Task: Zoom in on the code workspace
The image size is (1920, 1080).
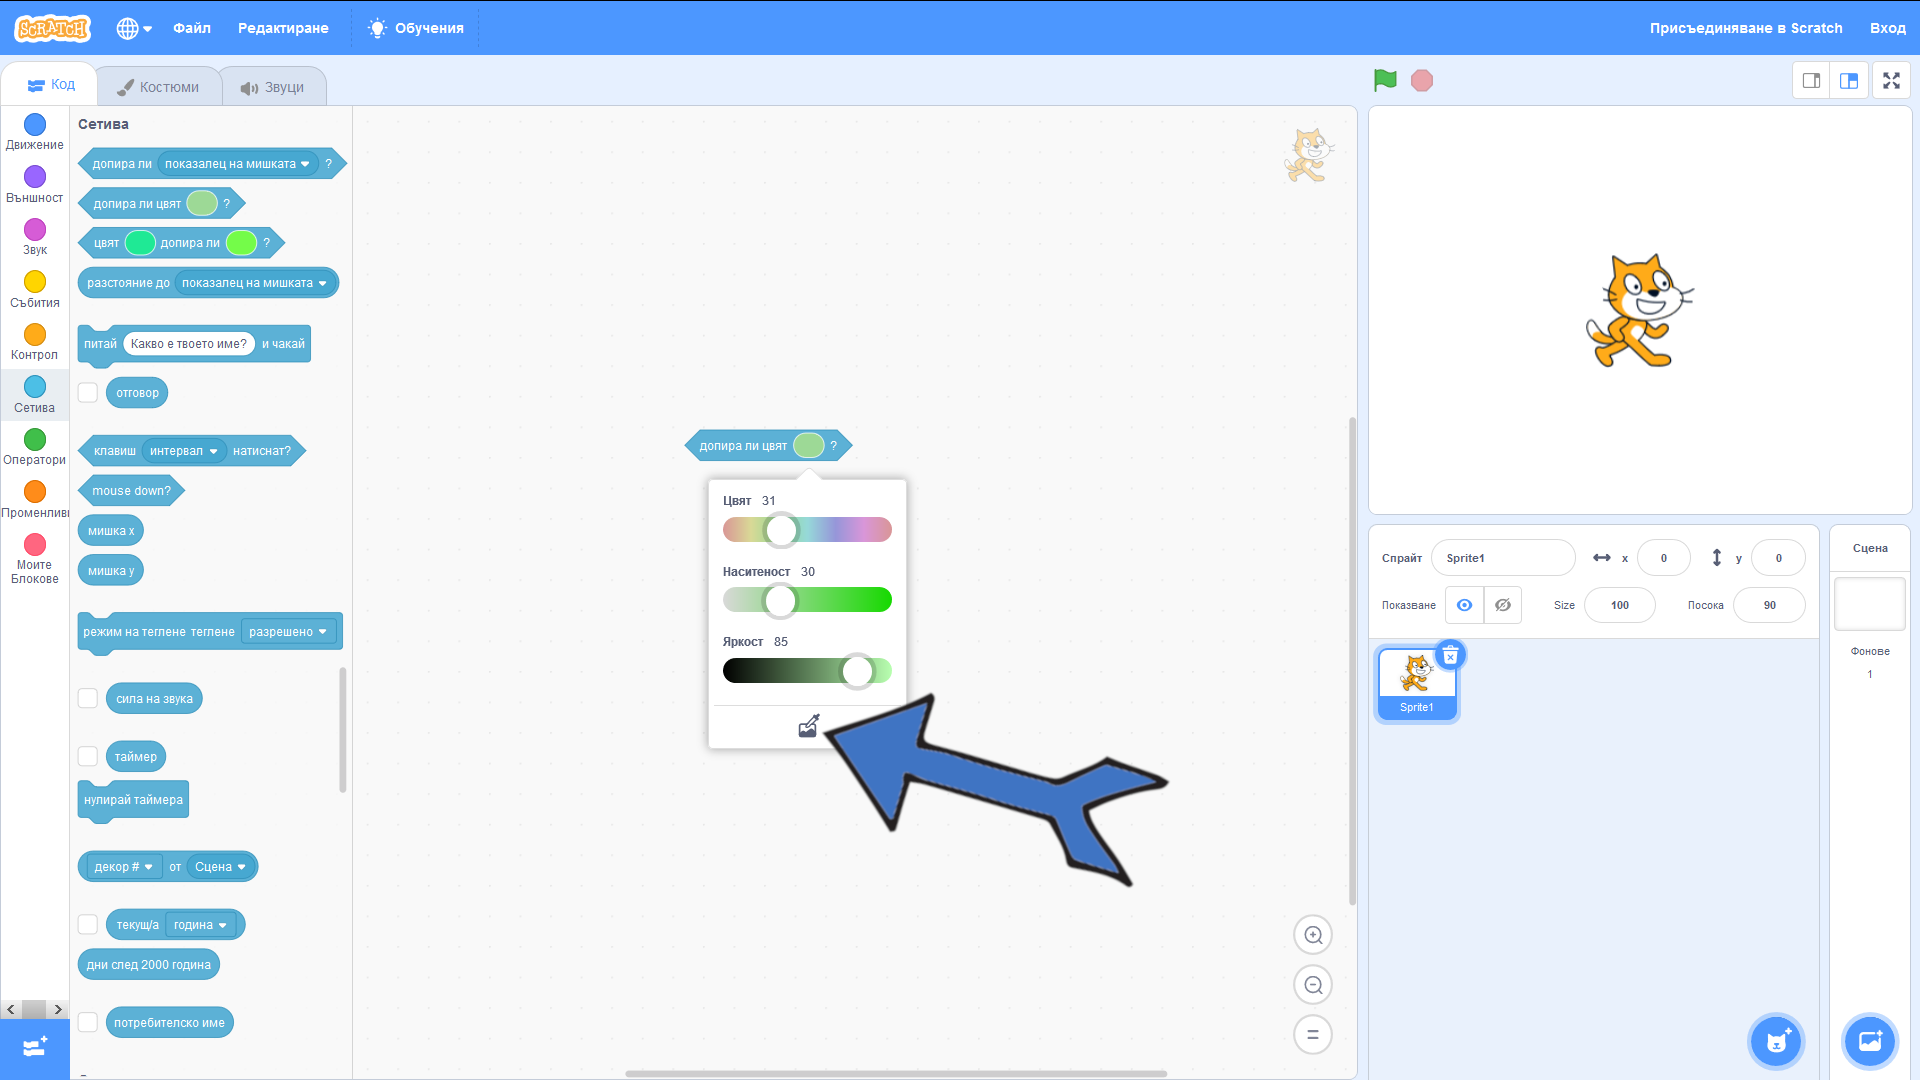Action: coord(1313,935)
